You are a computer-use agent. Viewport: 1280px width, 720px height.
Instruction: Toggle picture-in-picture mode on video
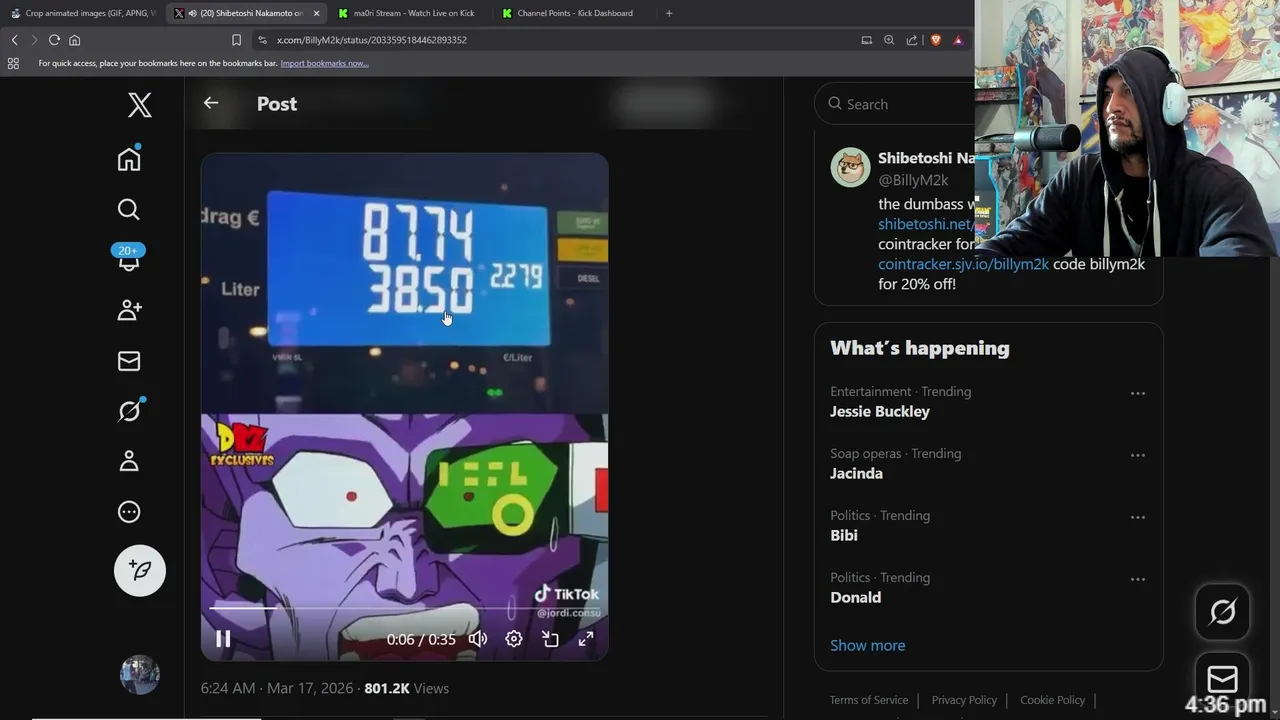[550, 639]
